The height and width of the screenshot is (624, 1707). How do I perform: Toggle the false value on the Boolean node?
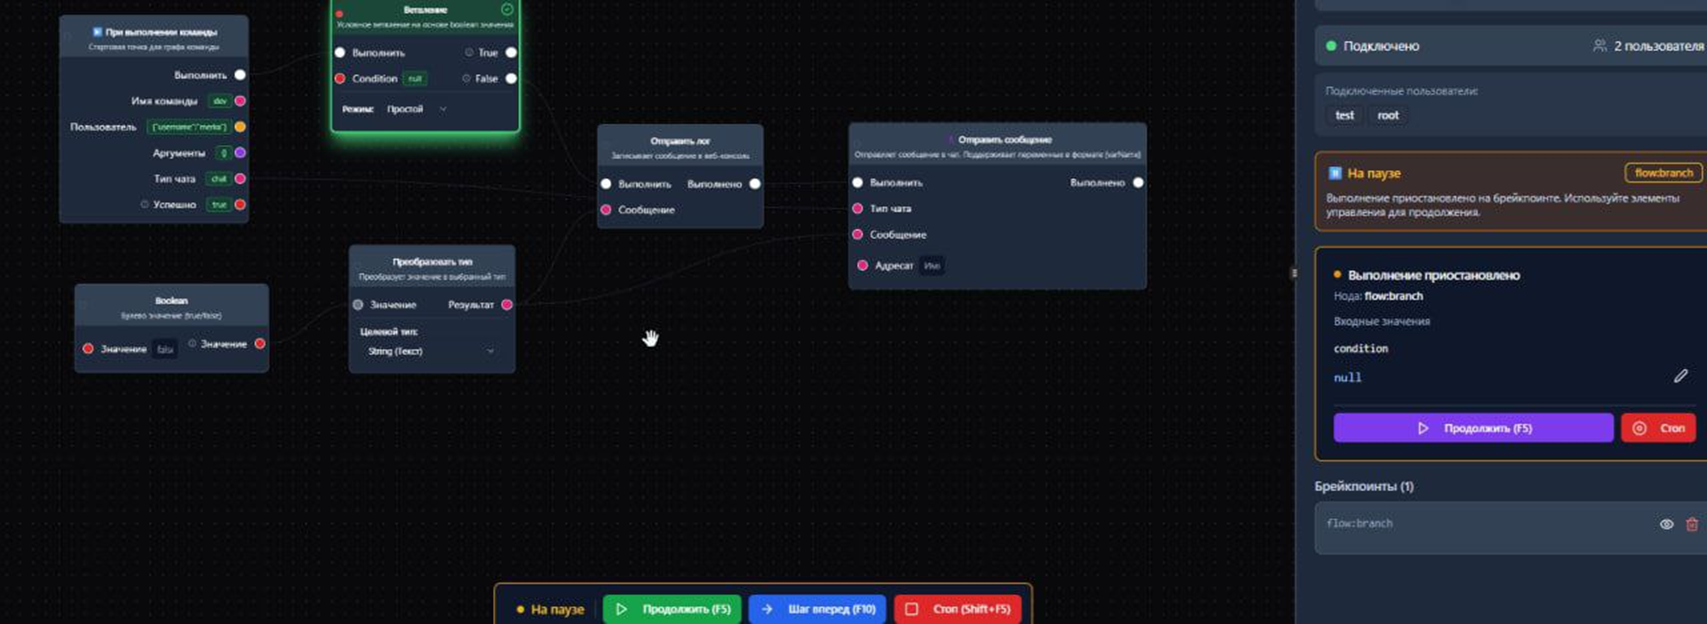click(165, 349)
